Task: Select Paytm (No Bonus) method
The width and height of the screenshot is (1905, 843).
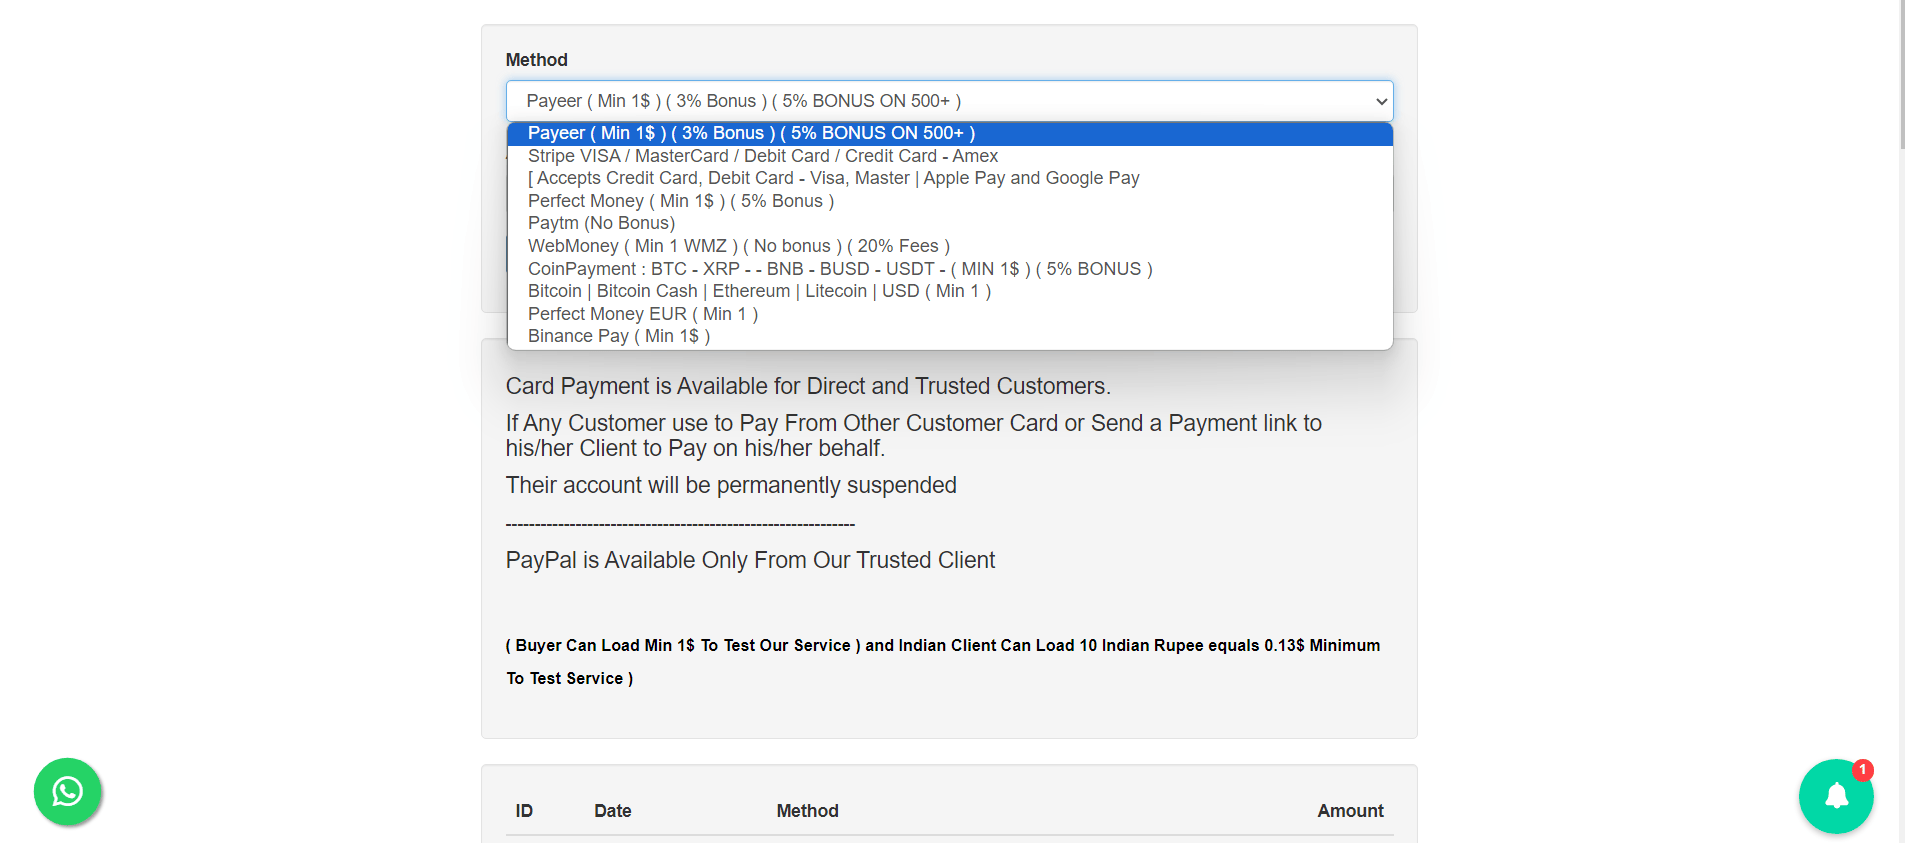Action: coord(601,223)
